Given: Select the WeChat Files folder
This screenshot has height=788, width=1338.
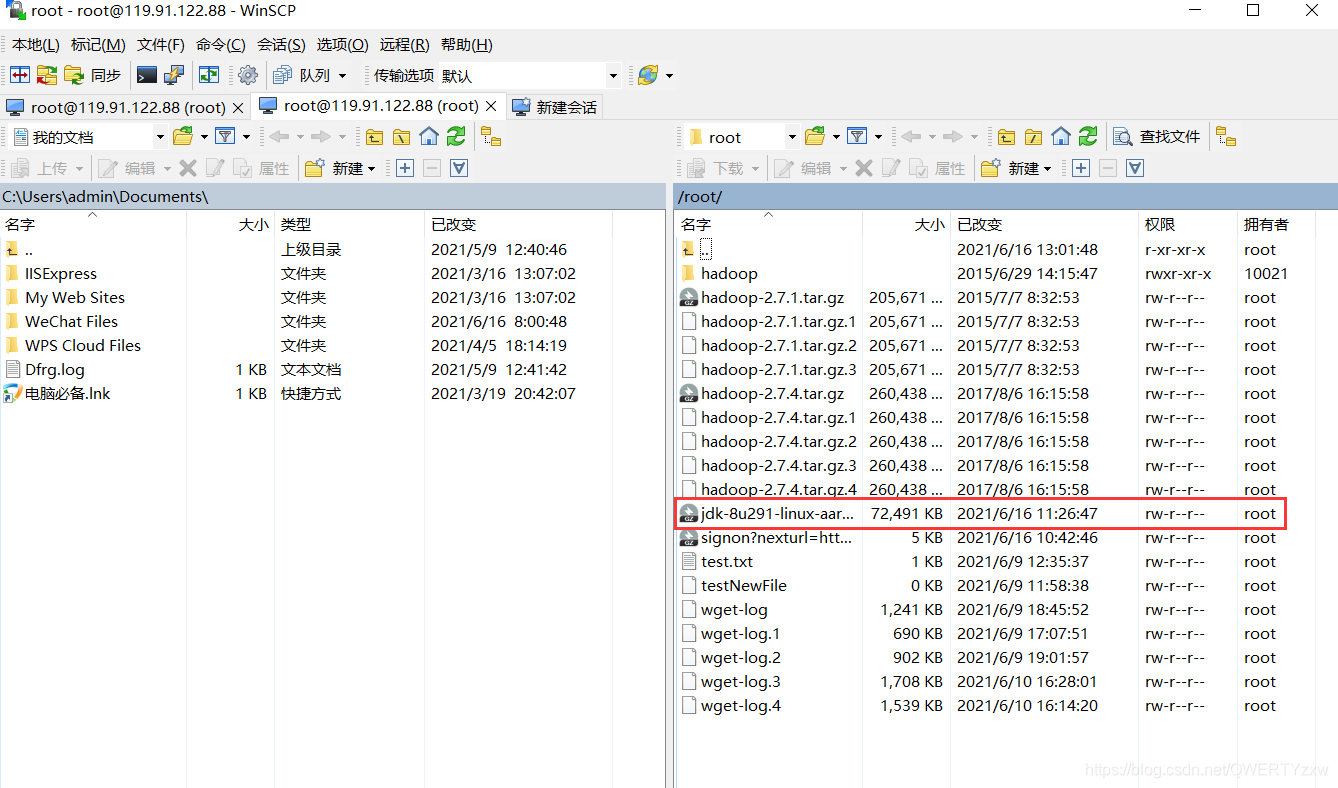Looking at the screenshot, I should coord(71,322).
